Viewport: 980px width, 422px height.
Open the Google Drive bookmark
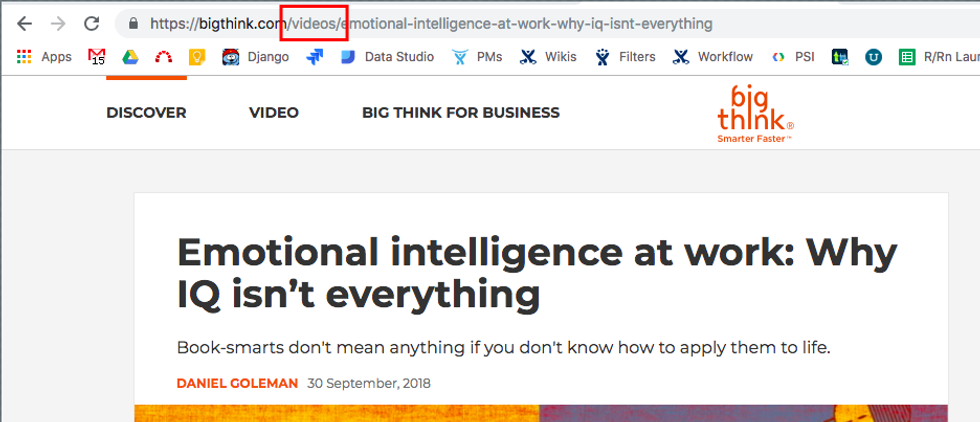click(x=130, y=57)
